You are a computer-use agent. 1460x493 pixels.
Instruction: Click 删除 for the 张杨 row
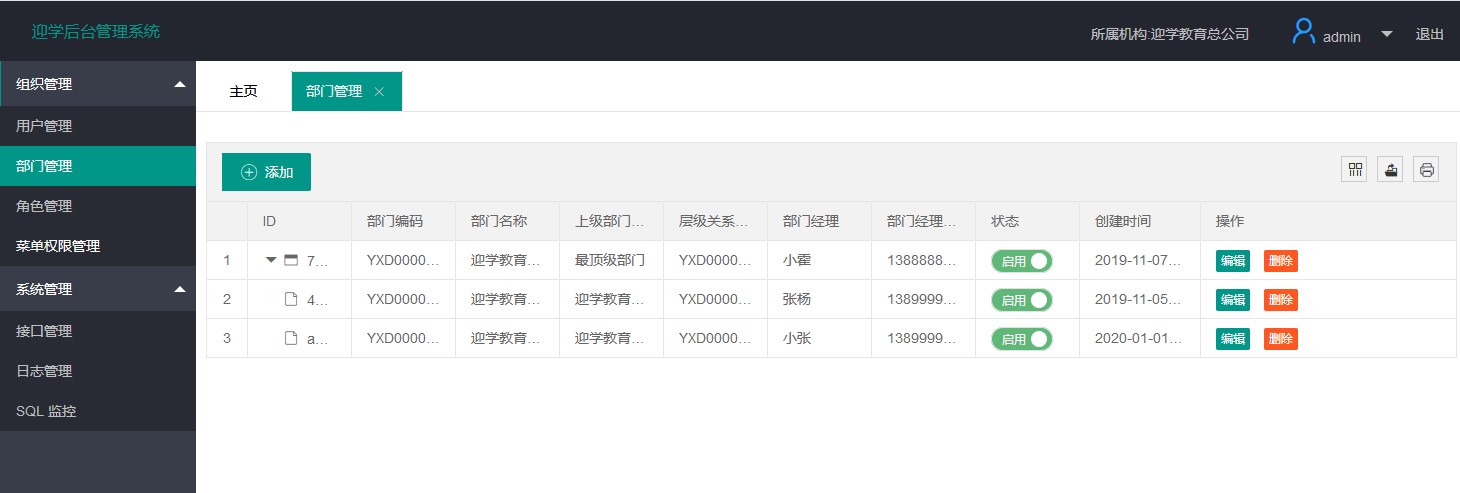[x=1281, y=300]
